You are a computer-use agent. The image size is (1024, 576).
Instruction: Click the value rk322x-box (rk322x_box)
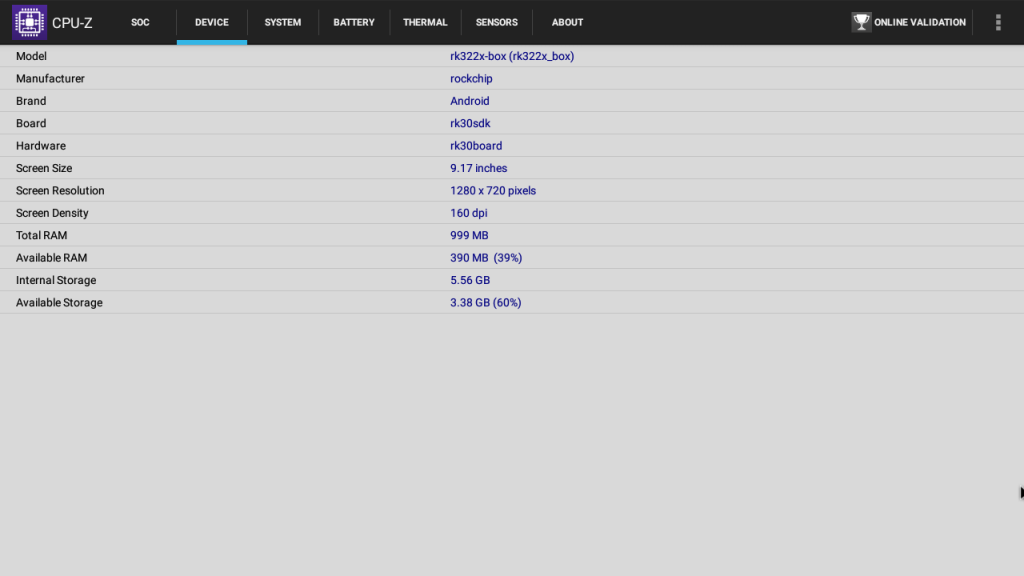(x=512, y=56)
